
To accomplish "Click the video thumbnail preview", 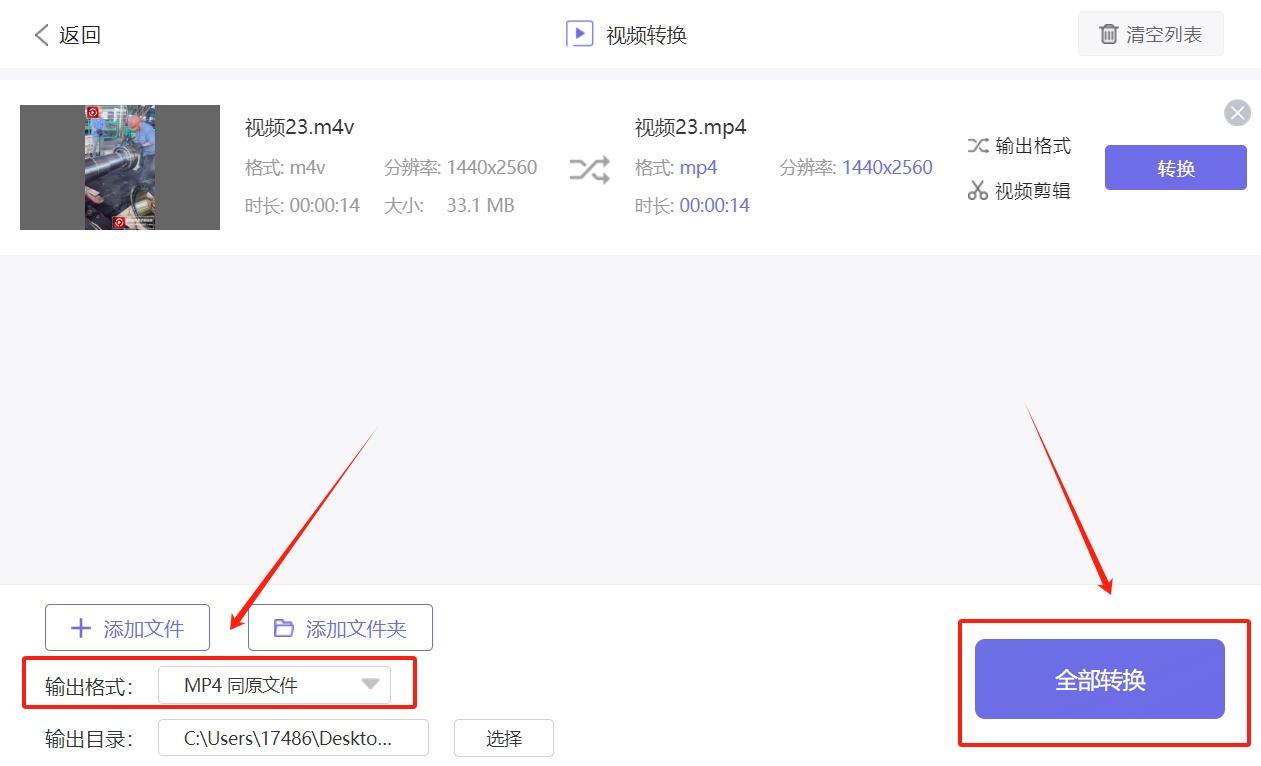I will point(119,167).
